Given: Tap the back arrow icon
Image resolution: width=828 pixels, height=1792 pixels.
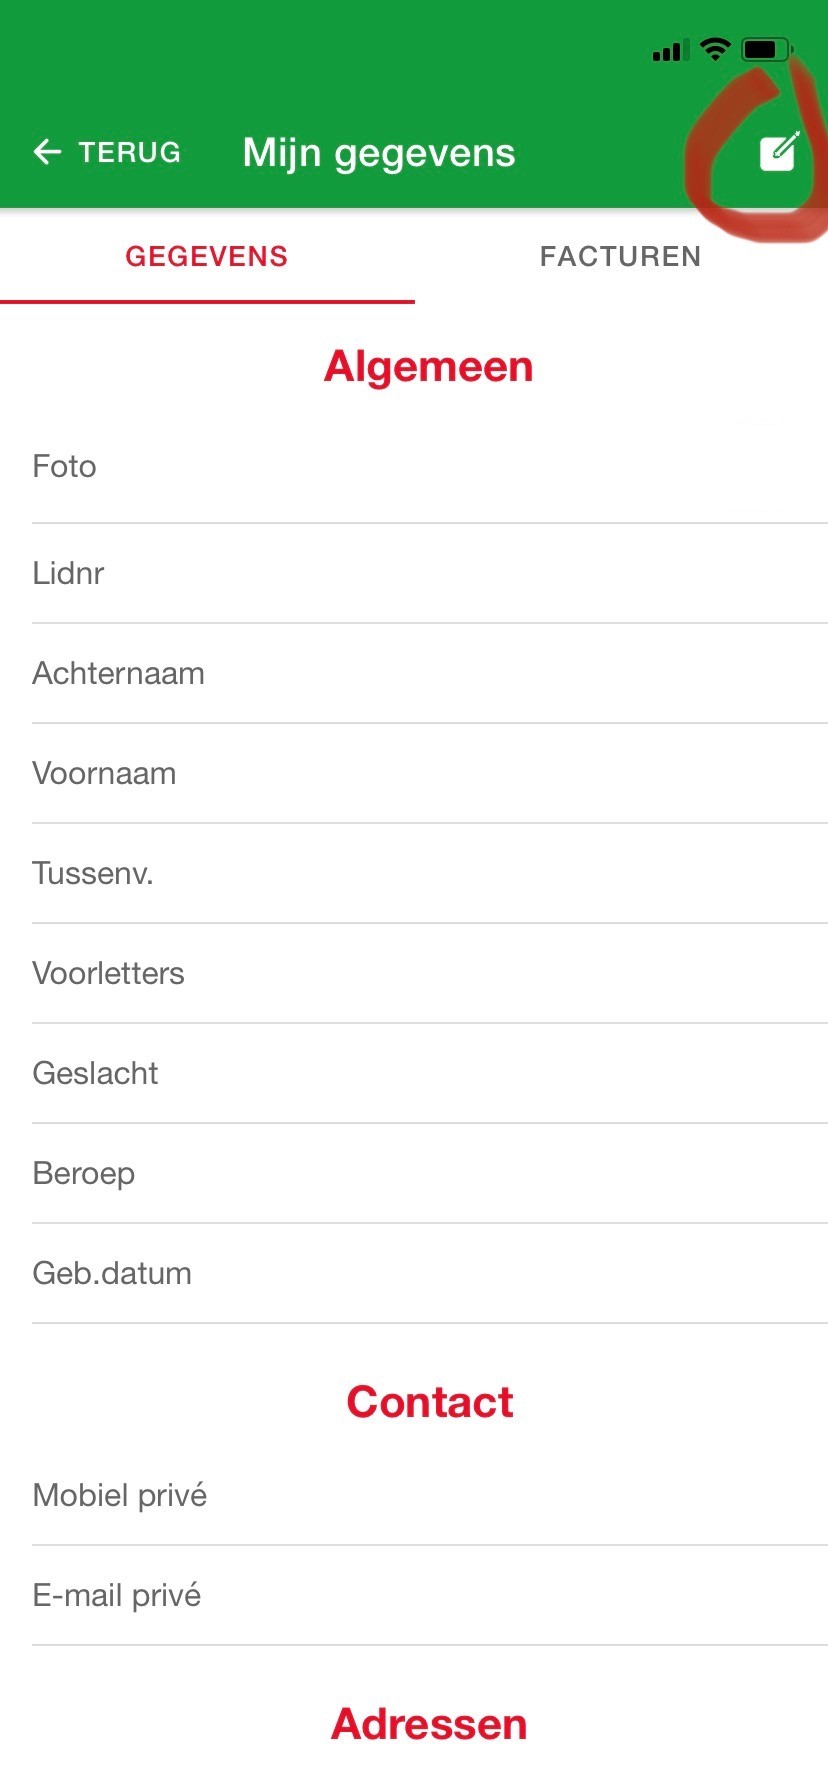Looking at the screenshot, I should (47, 152).
